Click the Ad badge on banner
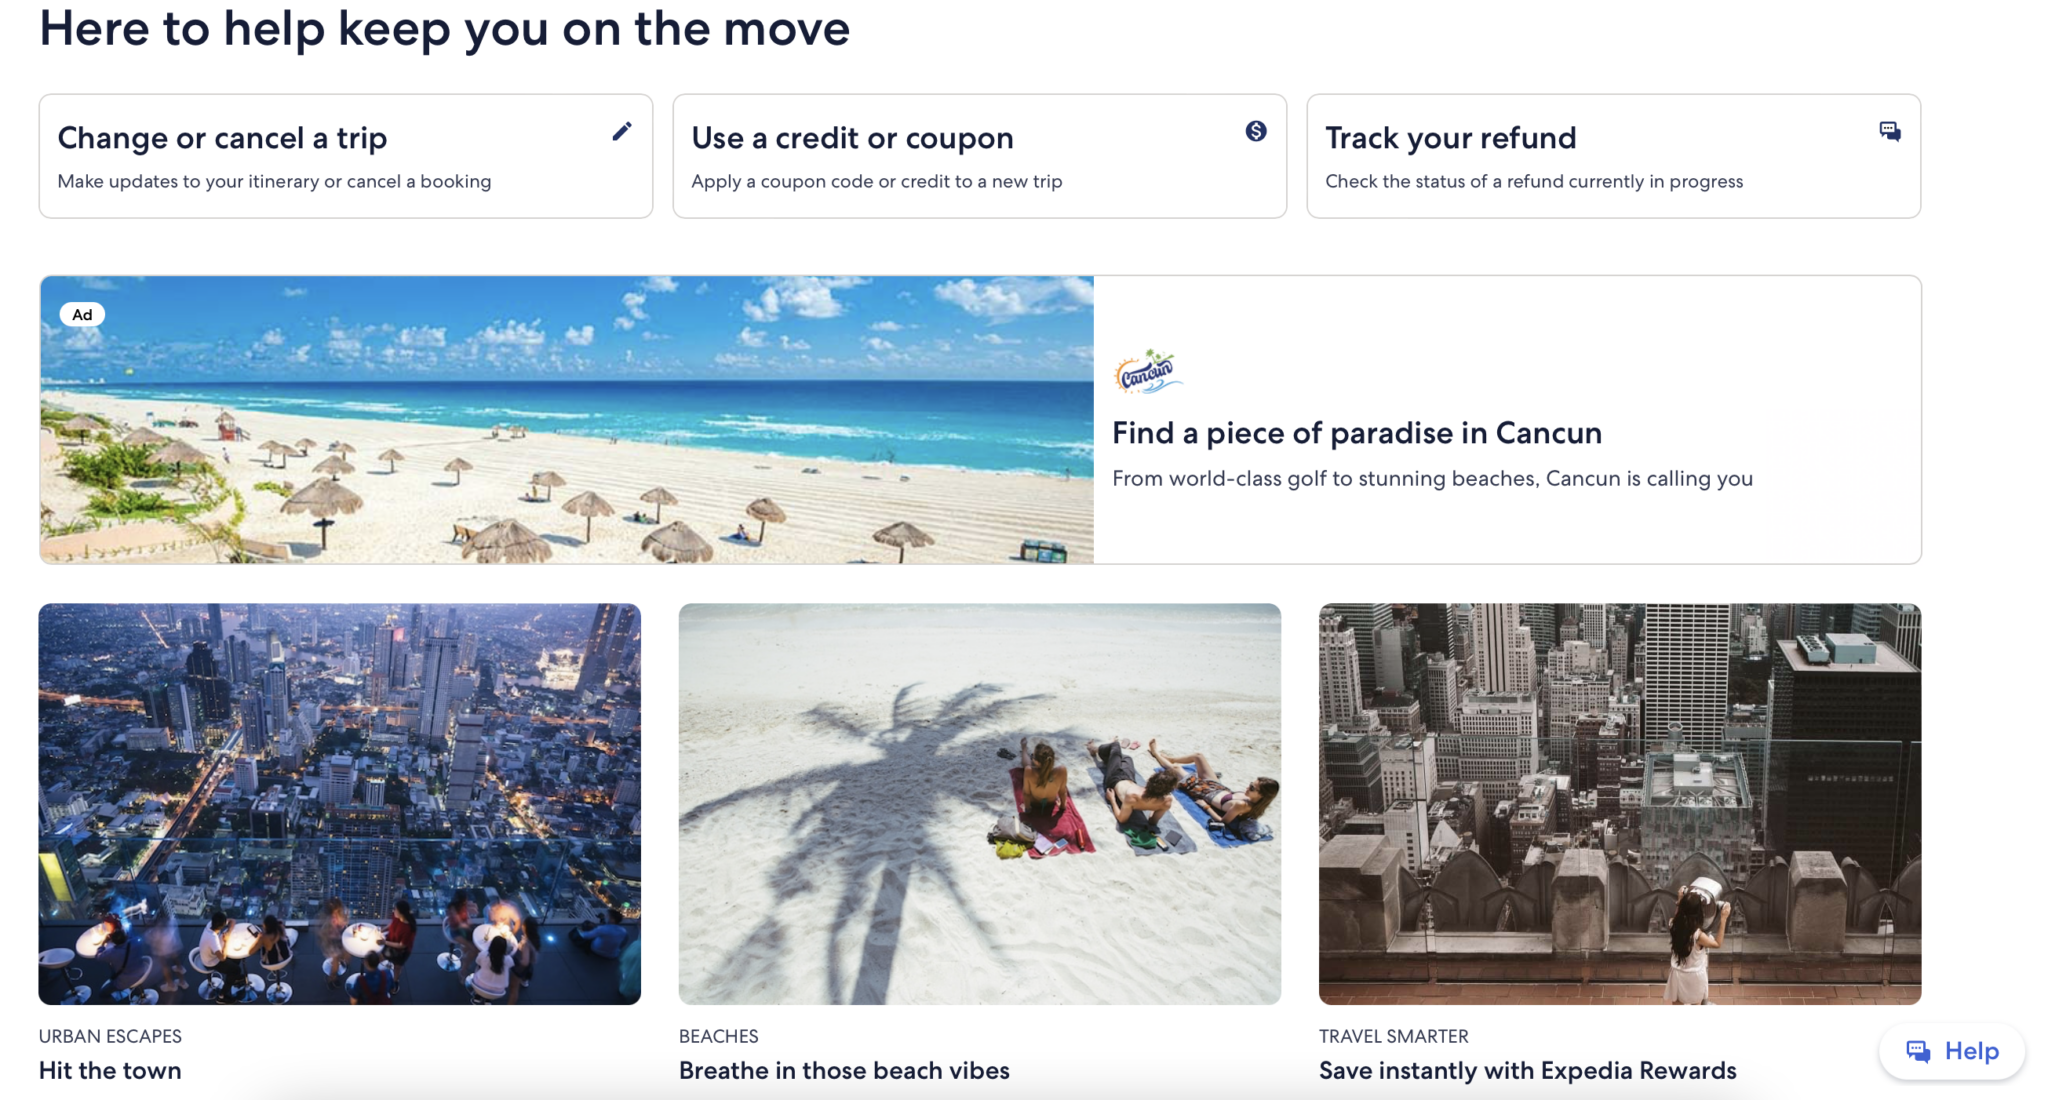The height and width of the screenshot is (1100, 2048). tap(82, 315)
